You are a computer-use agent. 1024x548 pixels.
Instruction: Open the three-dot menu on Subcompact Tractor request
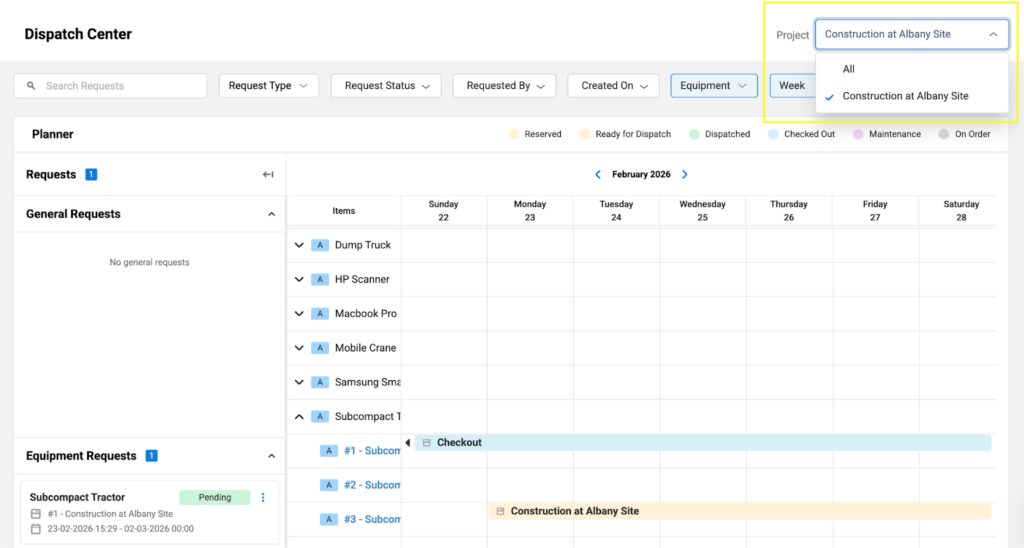click(263, 498)
